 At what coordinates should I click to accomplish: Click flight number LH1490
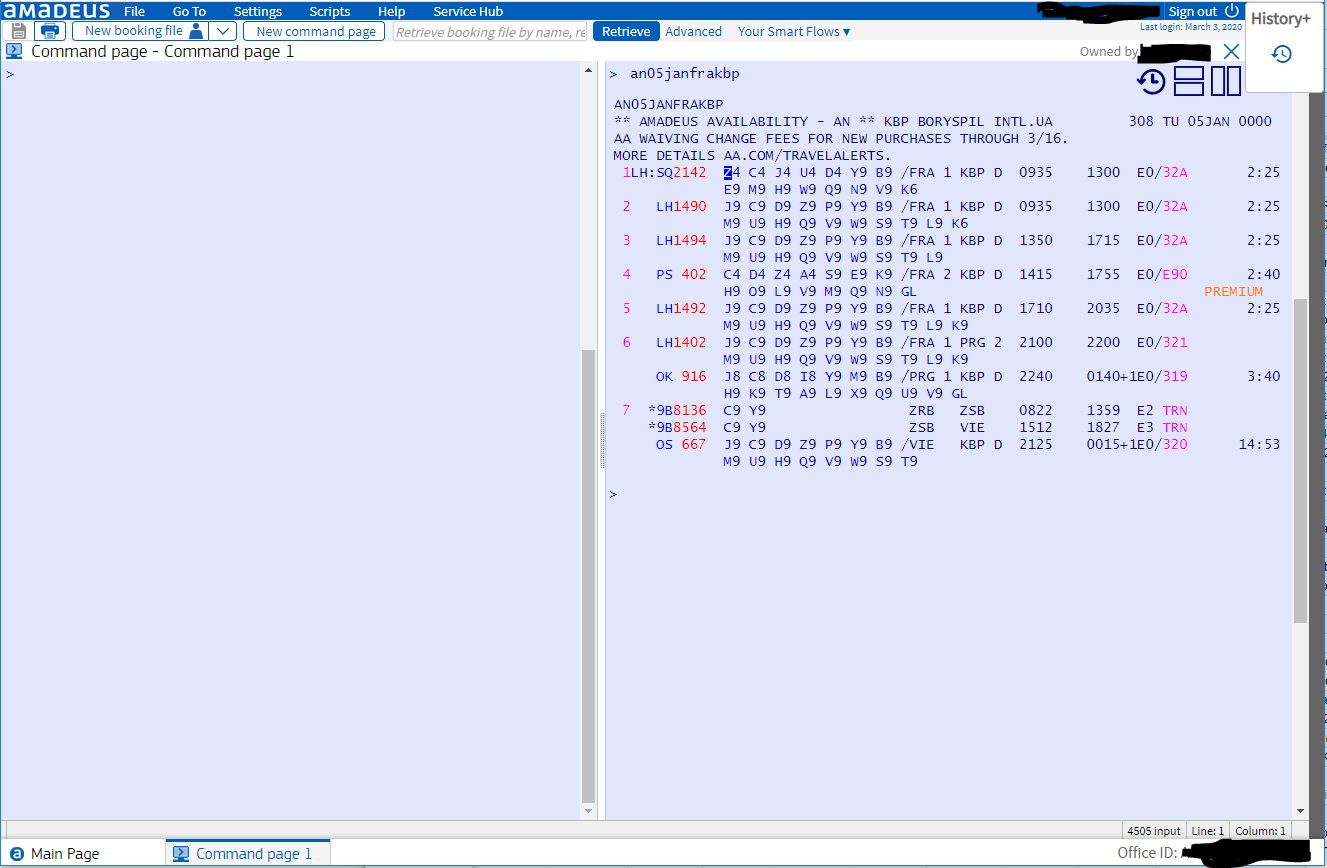[x=681, y=206]
